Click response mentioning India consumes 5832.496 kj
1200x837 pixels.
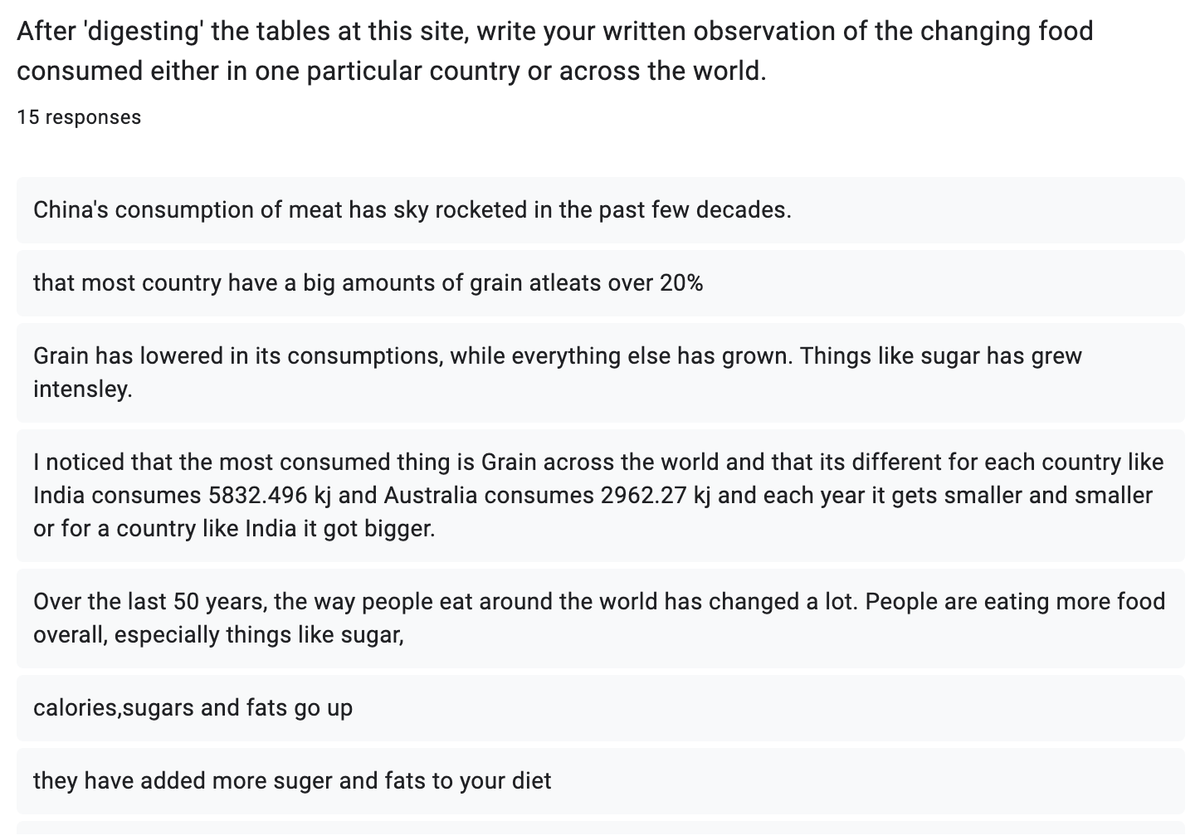point(600,496)
